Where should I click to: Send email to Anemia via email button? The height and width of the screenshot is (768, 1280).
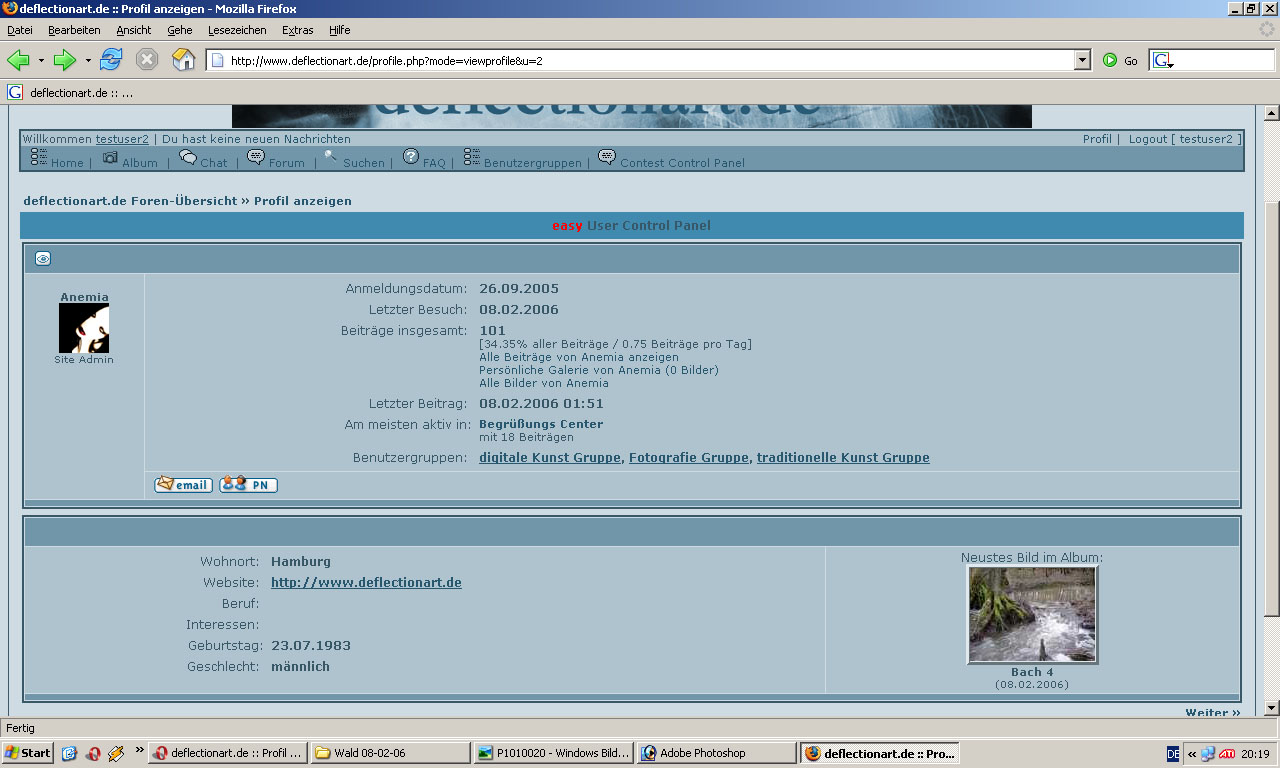(x=183, y=485)
